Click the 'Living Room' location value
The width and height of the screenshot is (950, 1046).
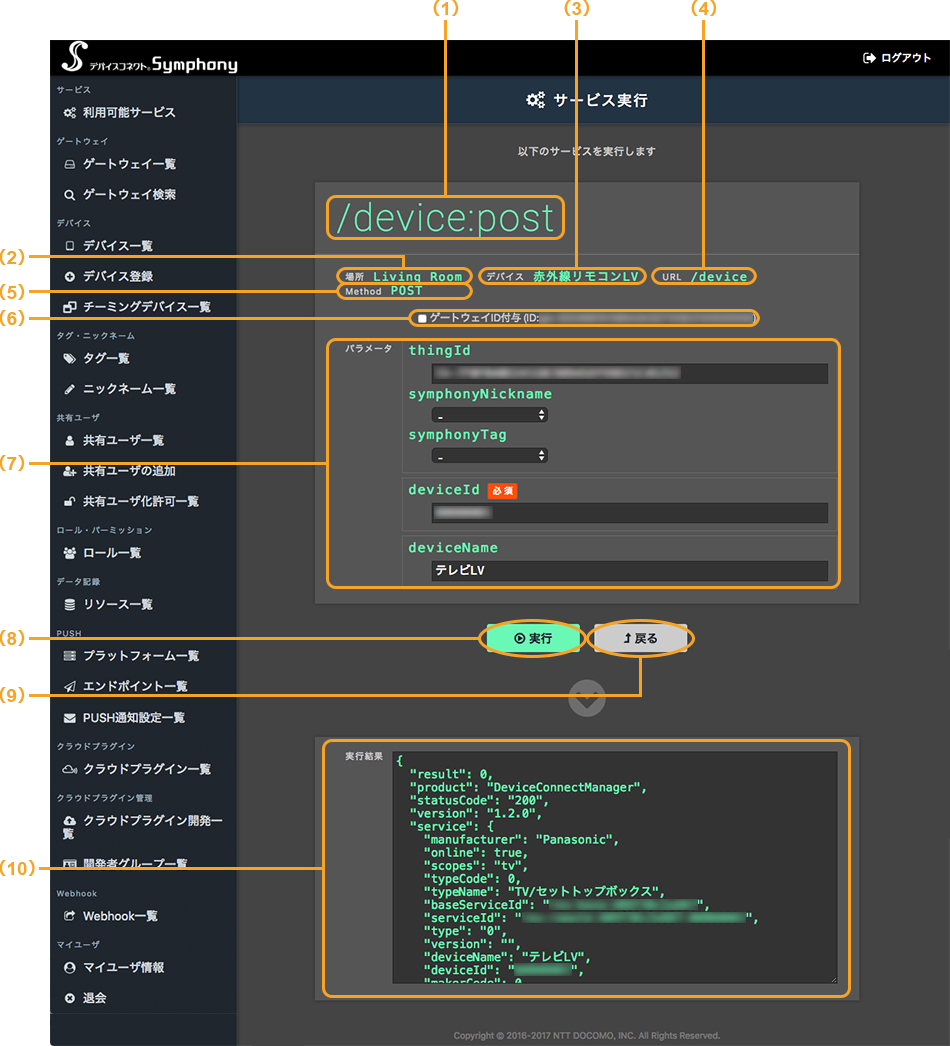point(417,277)
